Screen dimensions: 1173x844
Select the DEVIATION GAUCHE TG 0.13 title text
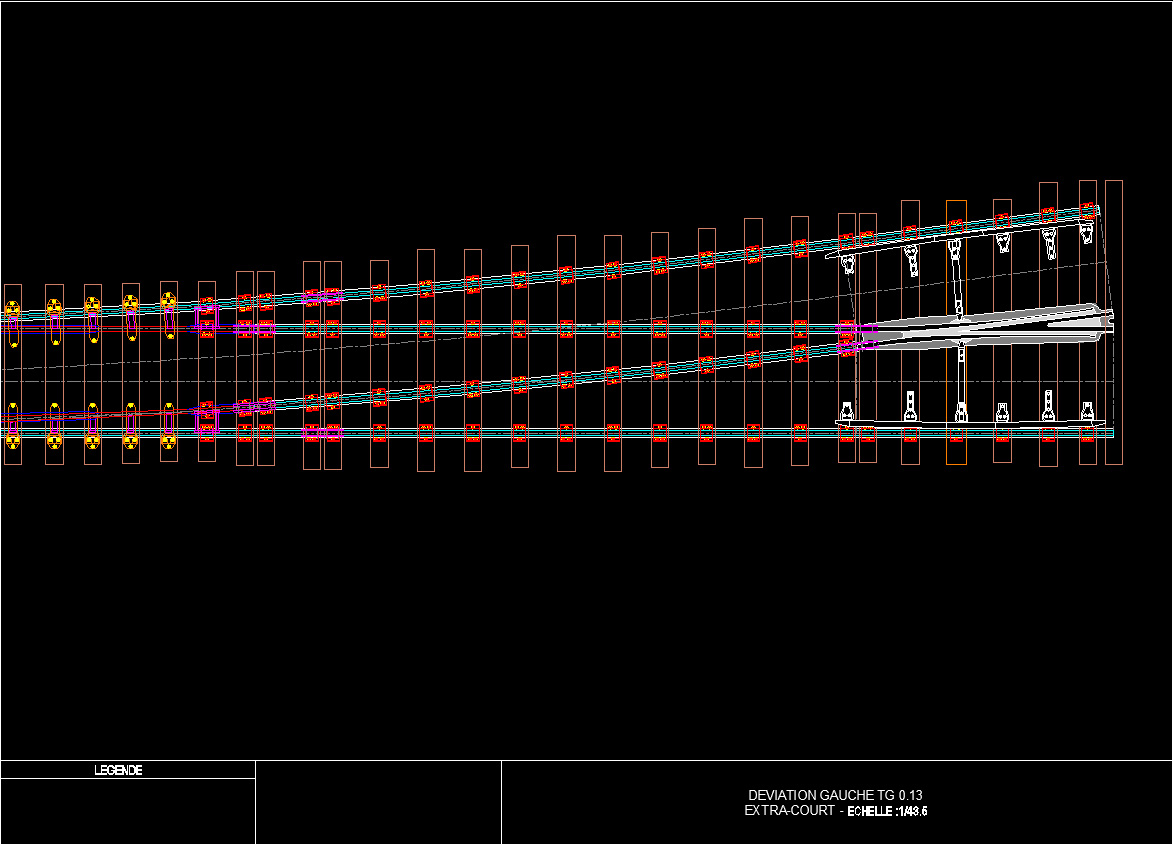coord(835,795)
